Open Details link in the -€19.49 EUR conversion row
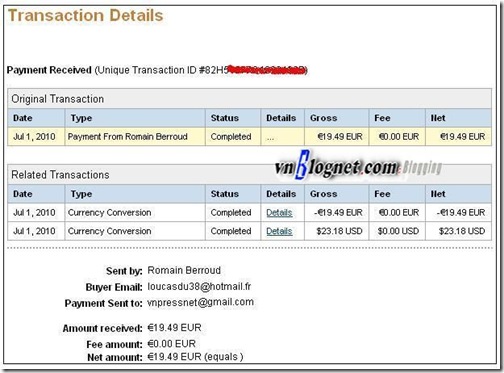This screenshot has height=373, width=504. point(279,213)
